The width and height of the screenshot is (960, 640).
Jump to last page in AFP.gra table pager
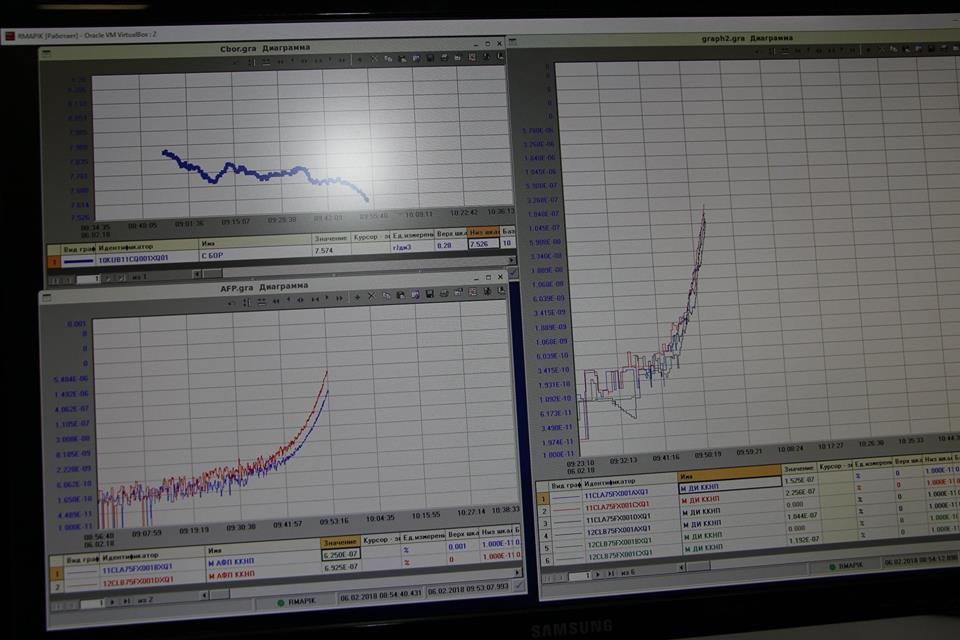[x=124, y=602]
